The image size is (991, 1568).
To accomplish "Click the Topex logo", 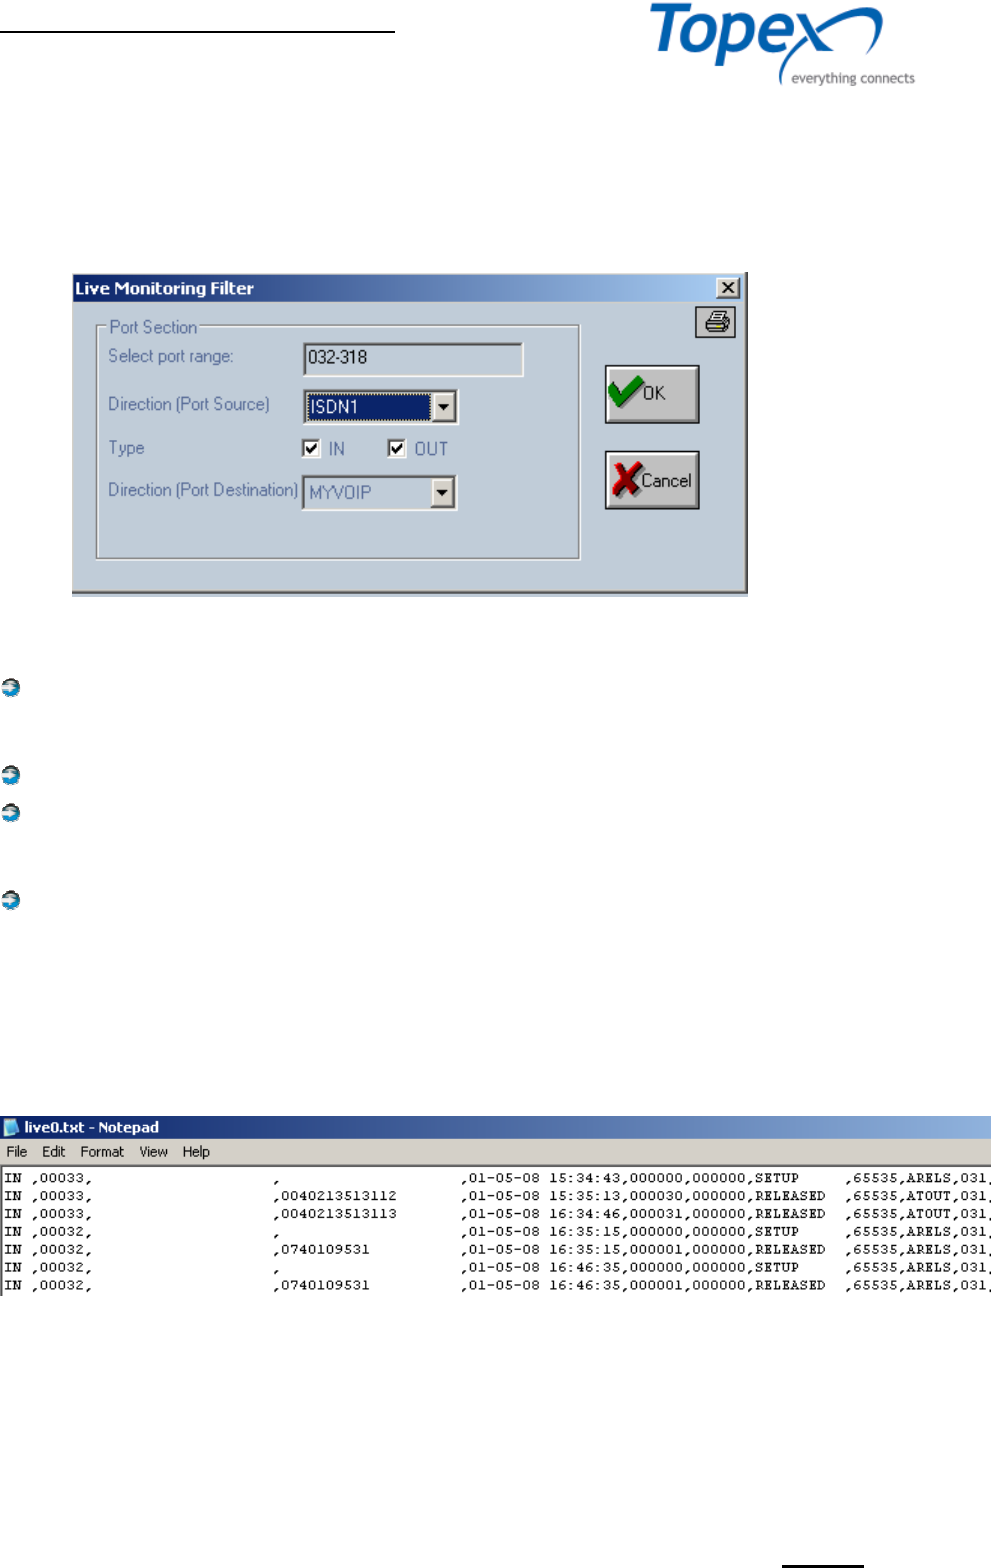I will click(x=782, y=44).
